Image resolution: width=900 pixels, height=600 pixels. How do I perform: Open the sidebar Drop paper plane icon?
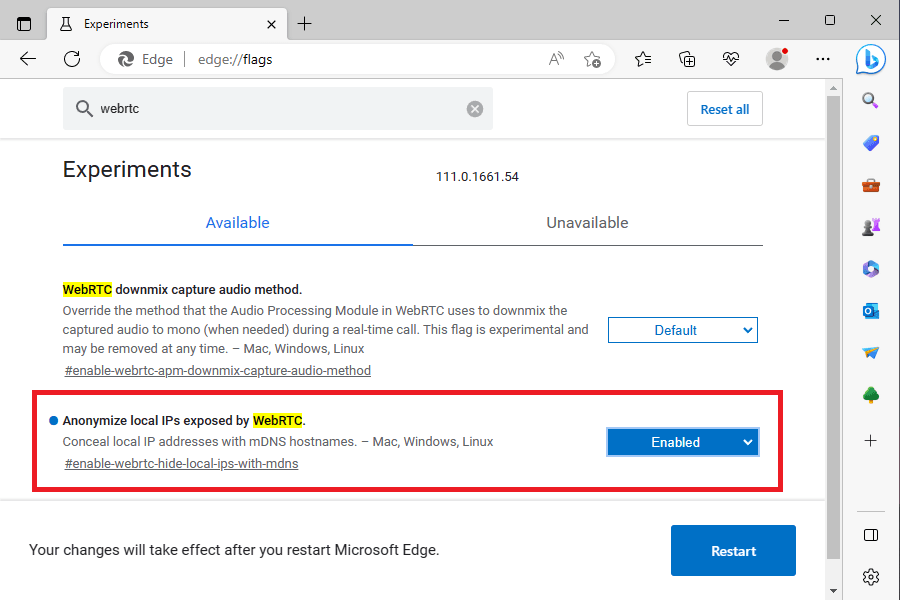tap(871, 353)
